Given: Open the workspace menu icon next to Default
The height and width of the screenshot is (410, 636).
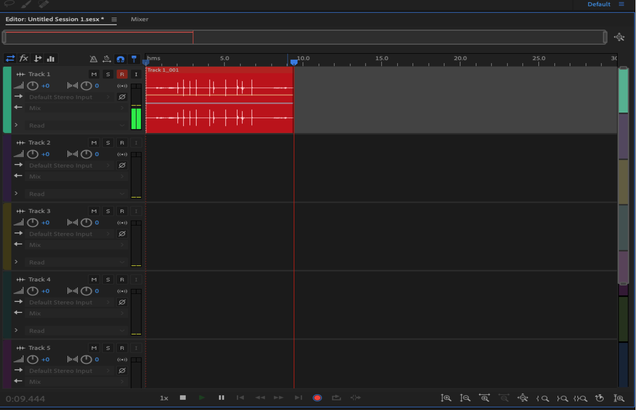Looking at the screenshot, I should click(x=621, y=4).
